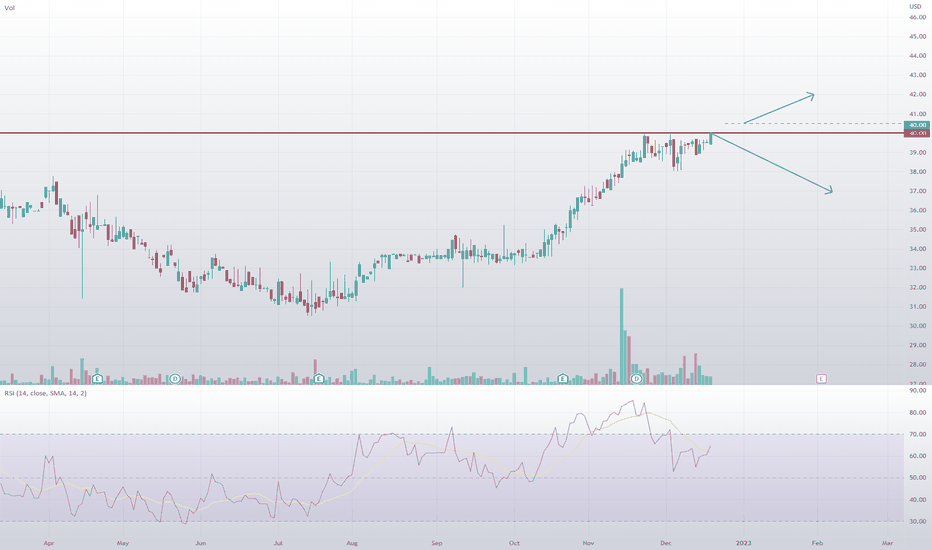Click the earnings marker in late October
Viewport: 932px width, 550px height.
pos(562,378)
